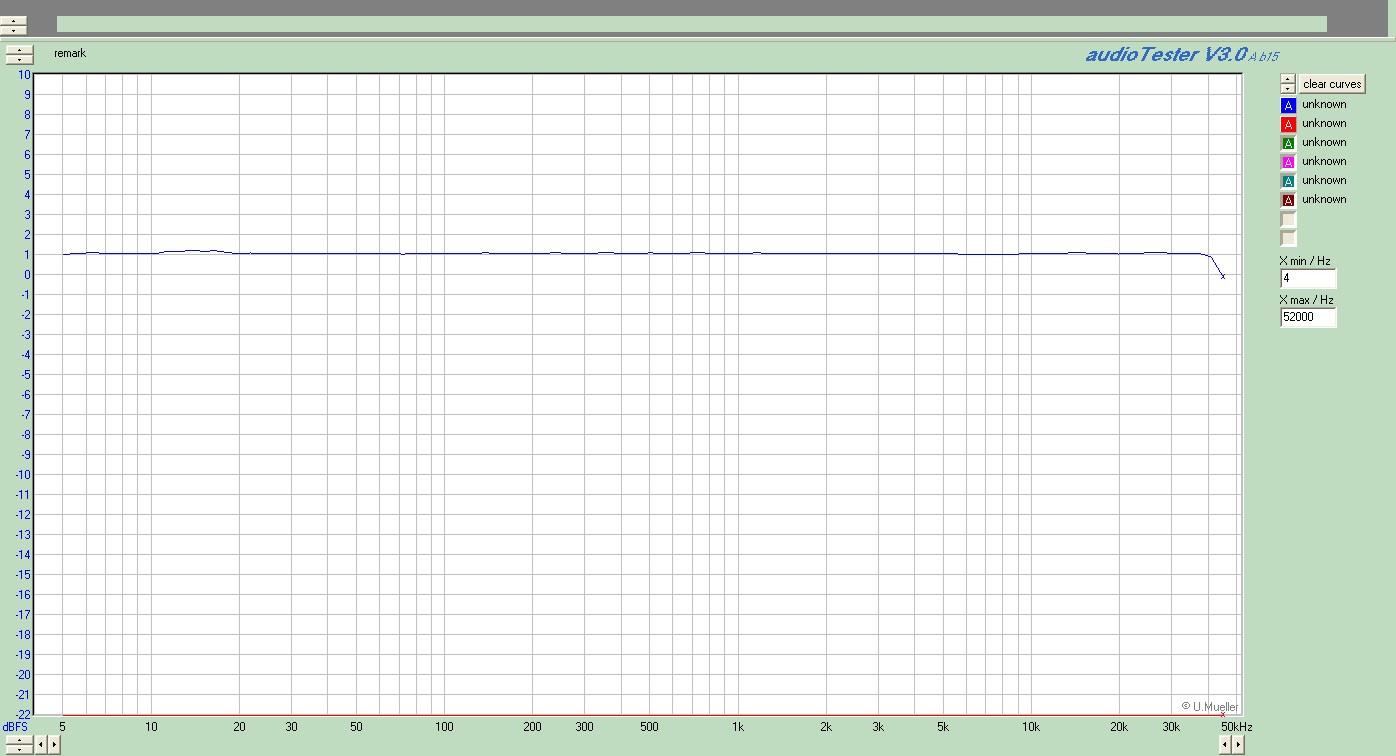Click the 1k frequency axis label

click(x=738, y=727)
